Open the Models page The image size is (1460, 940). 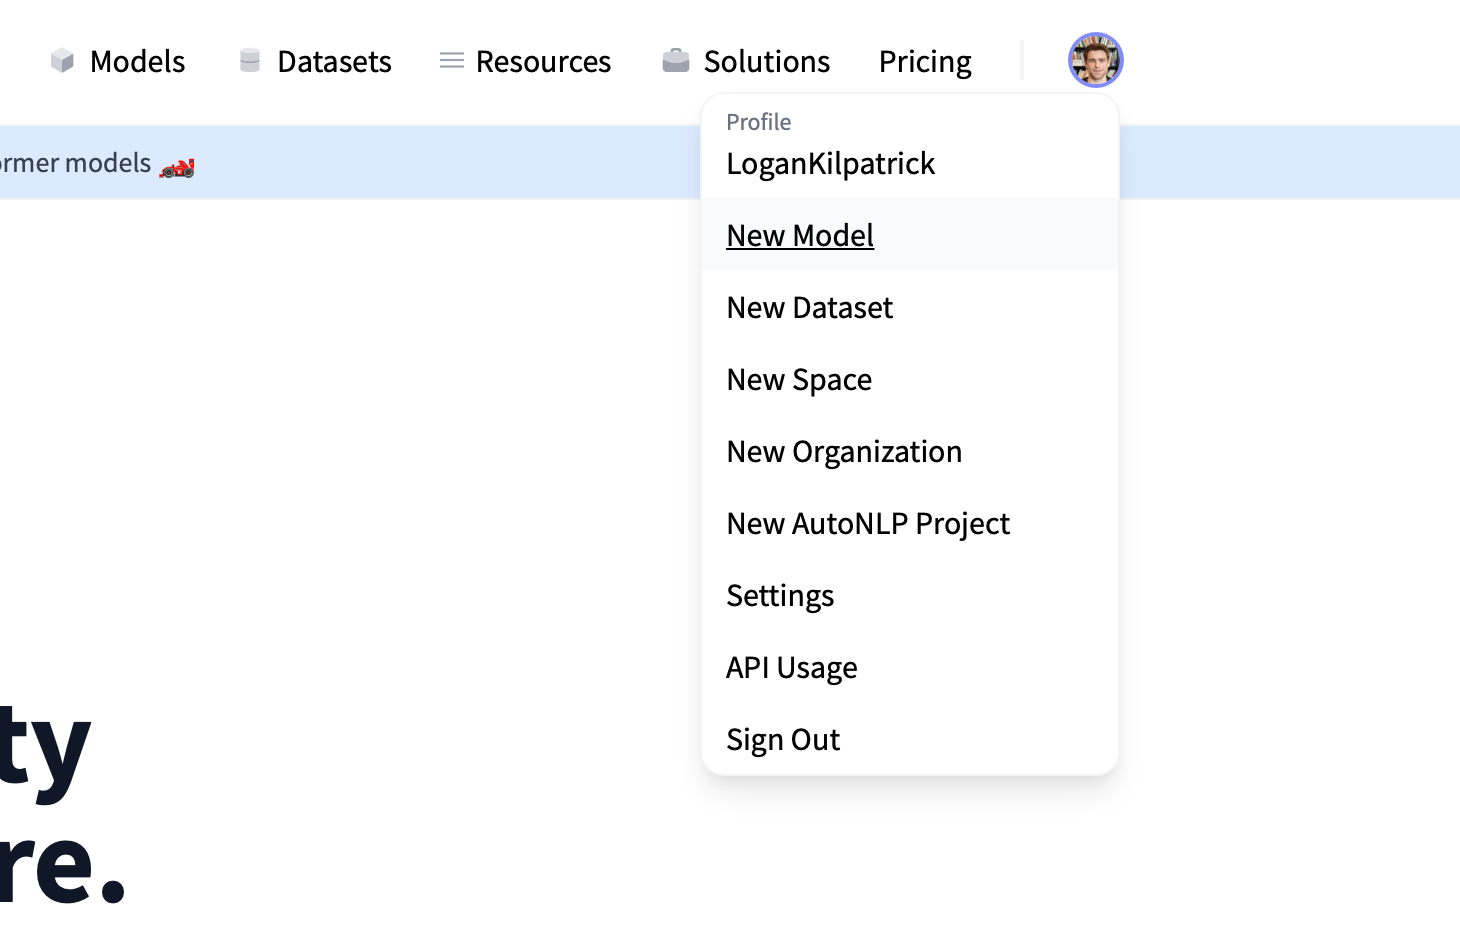[137, 62]
